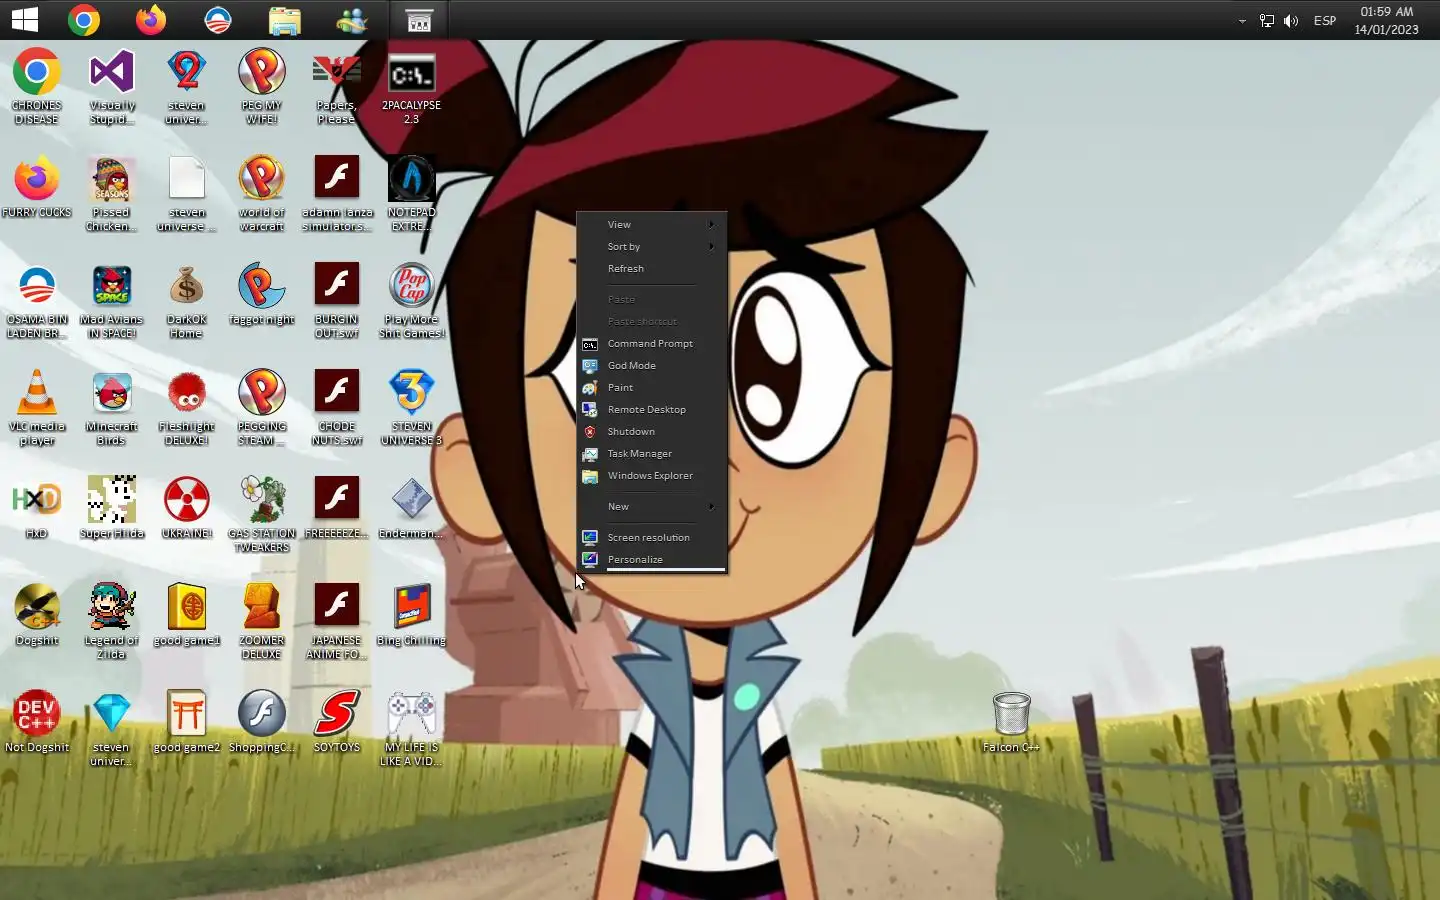1440x900 pixels.
Task: Choose Screen resolution from the context menu
Action: click(x=652, y=537)
